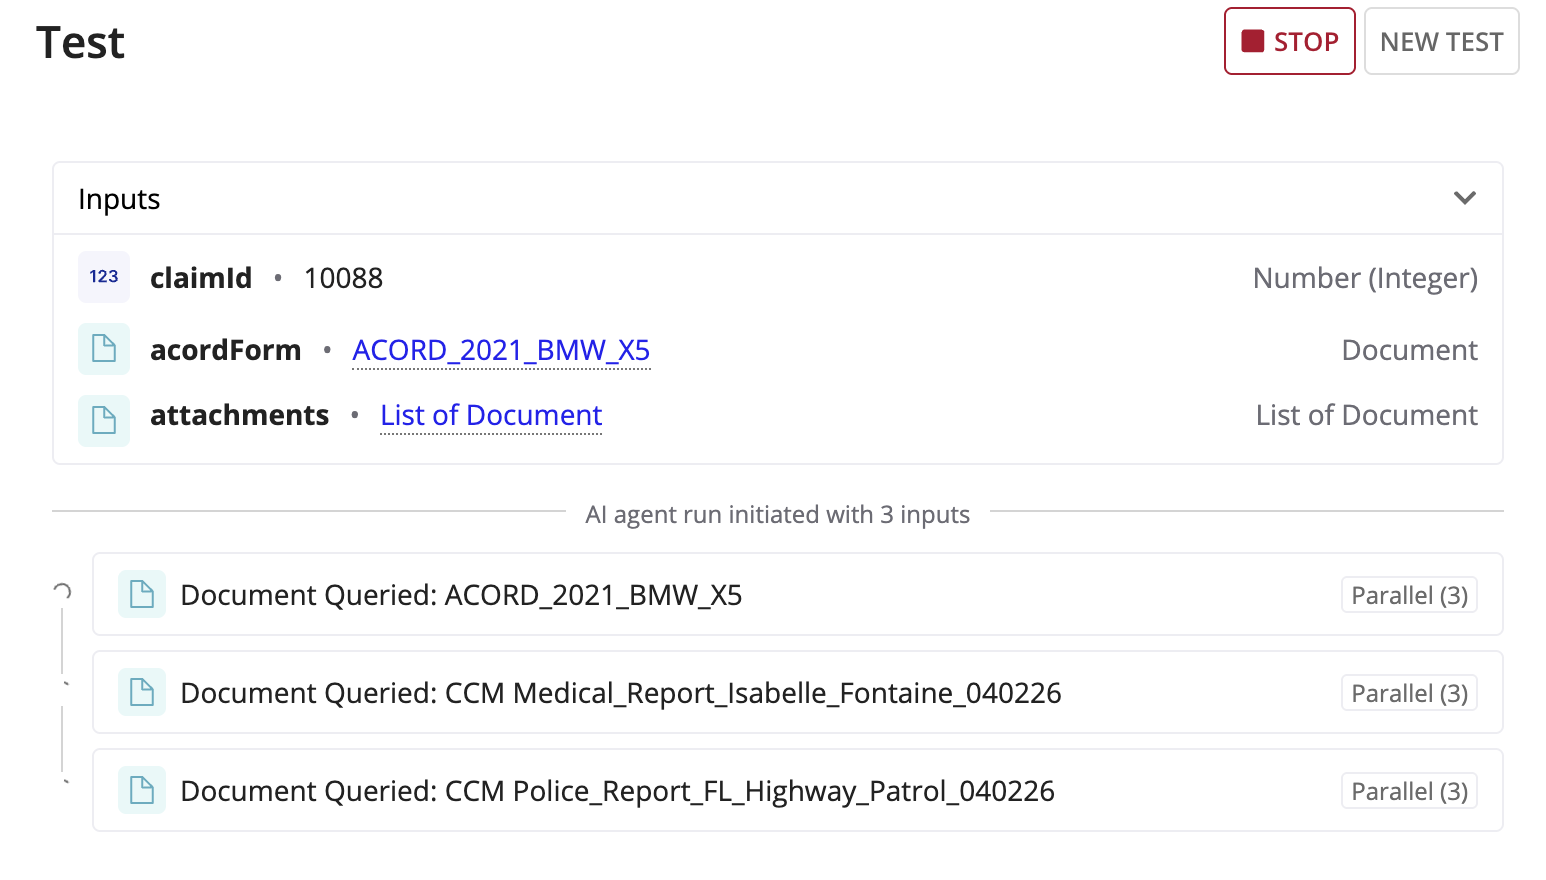Click the 123 integer type icon for claimId
This screenshot has height=880, width=1546.
104,277
